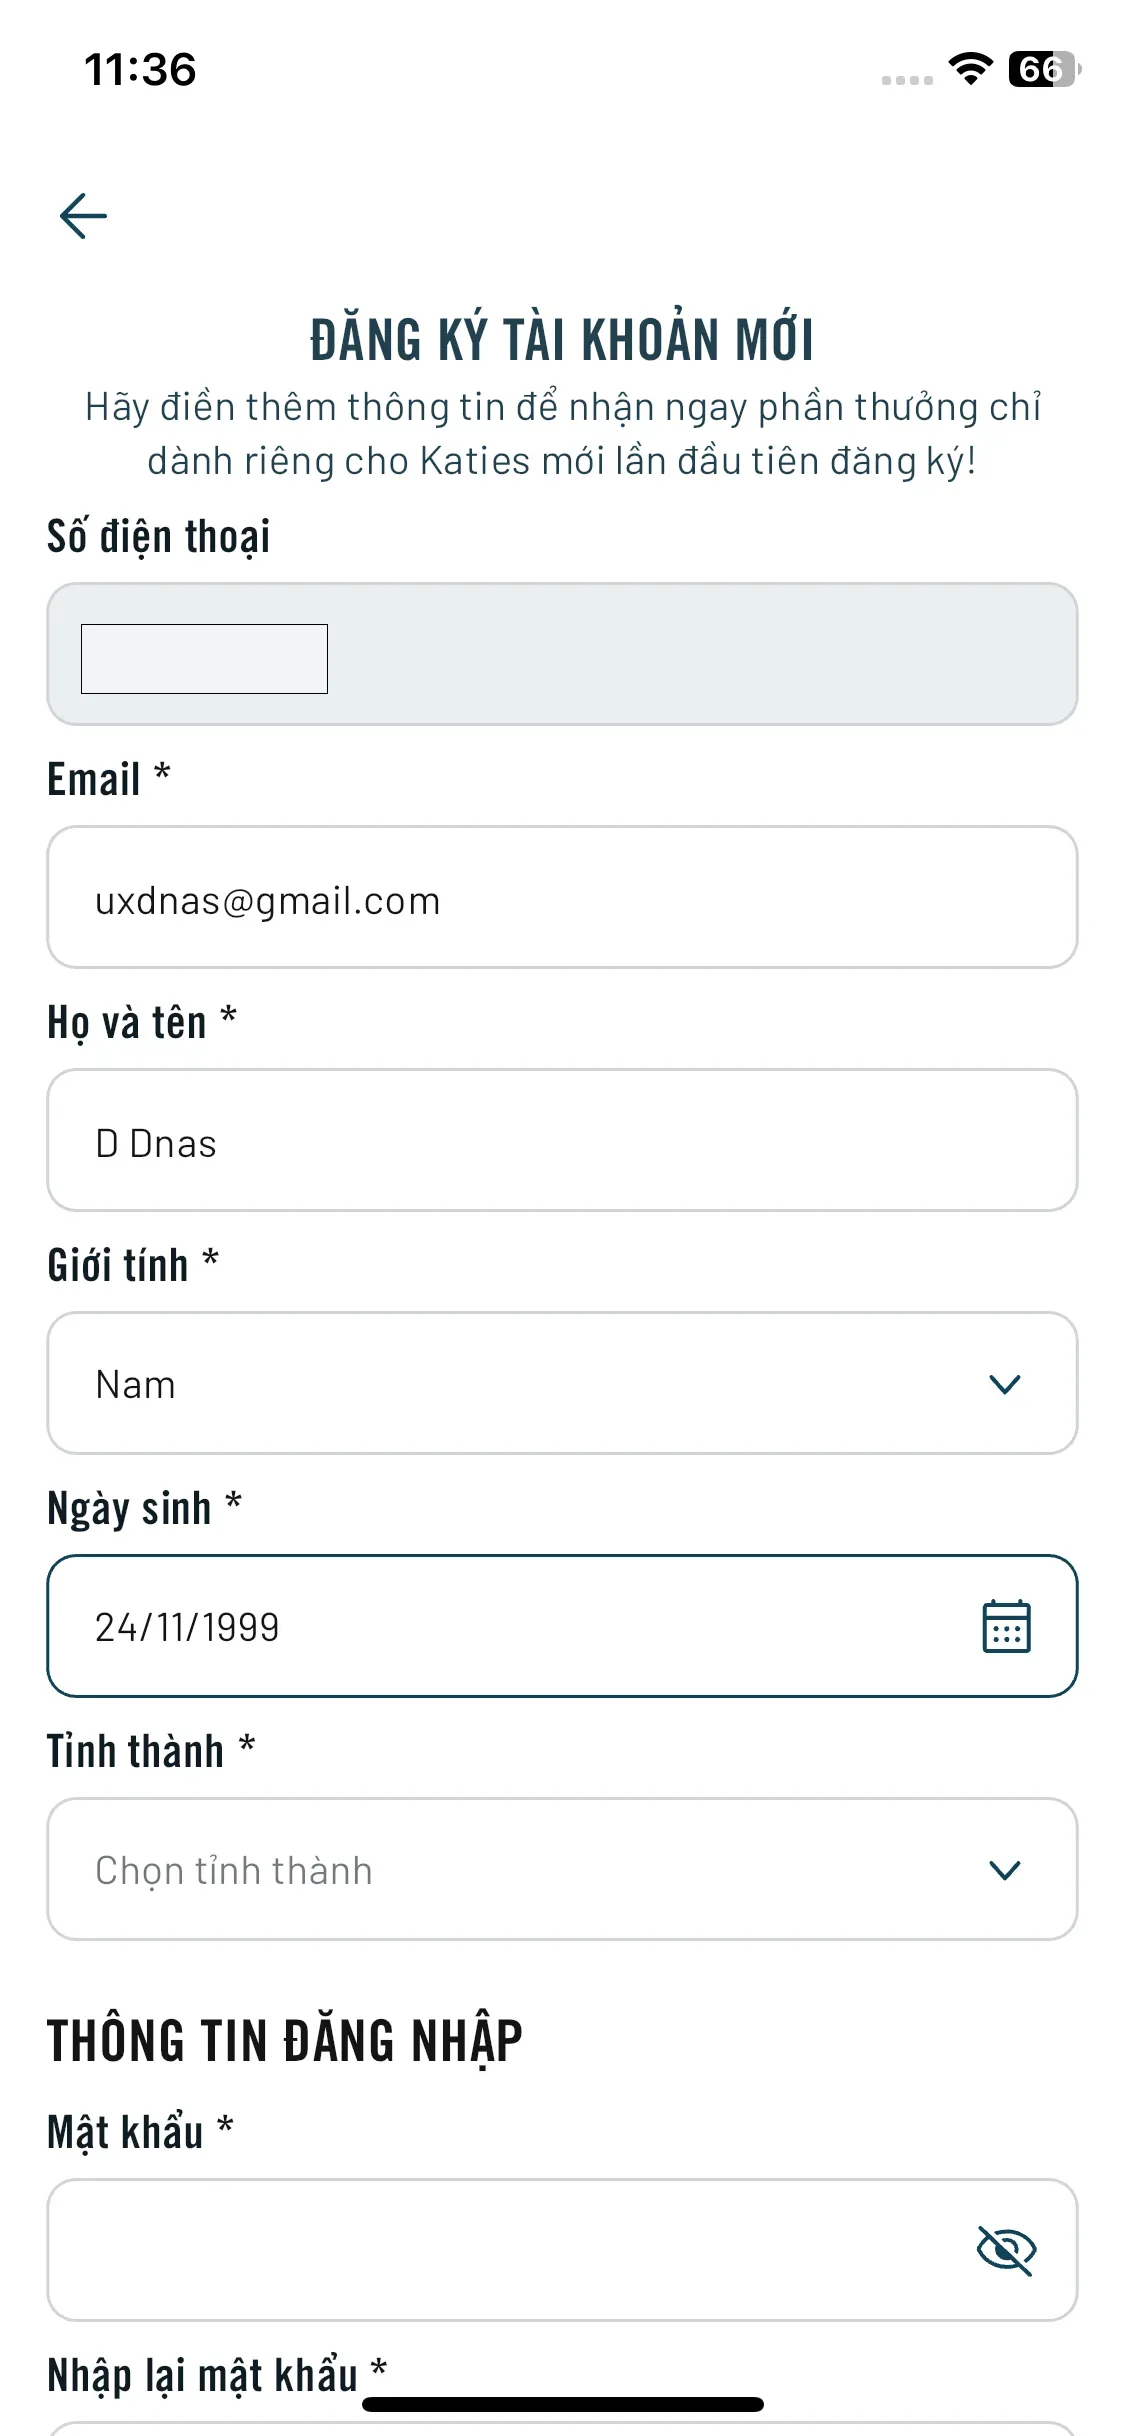
Task: Tap the cellular signal dots
Action: click(x=907, y=80)
